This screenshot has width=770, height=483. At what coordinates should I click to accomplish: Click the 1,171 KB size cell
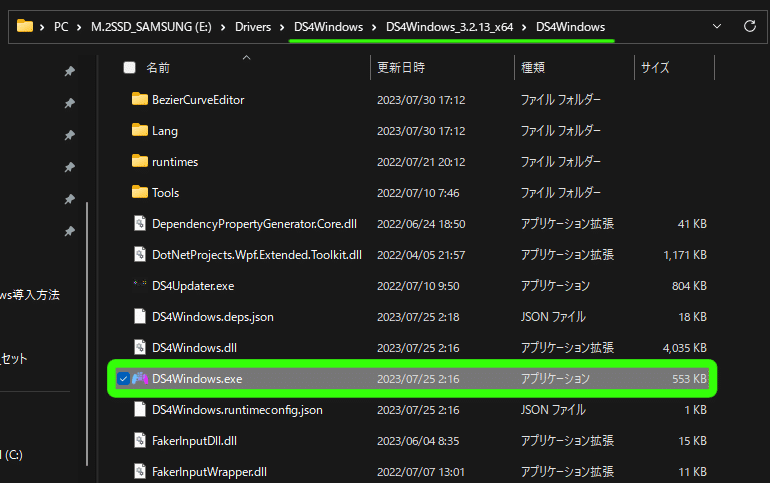tap(685, 255)
